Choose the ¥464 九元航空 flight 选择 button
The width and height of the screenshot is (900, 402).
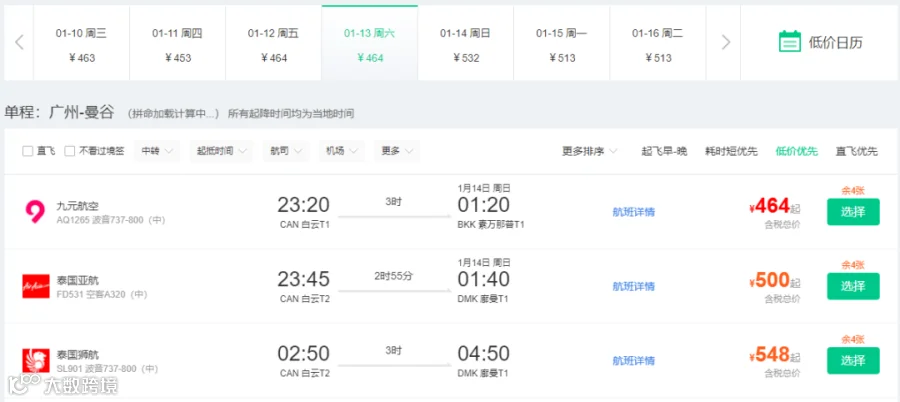853,212
